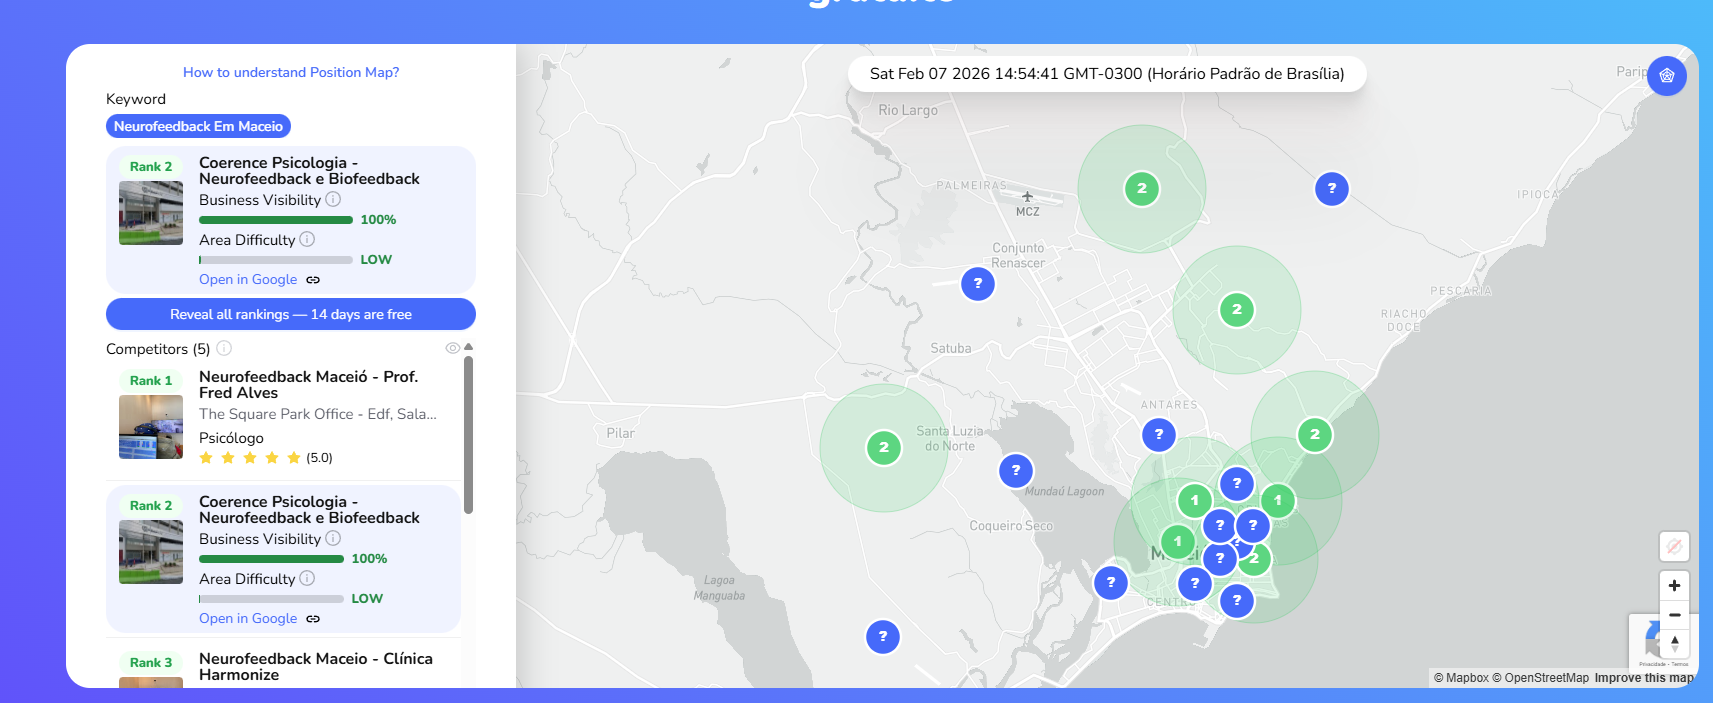Viewport: 1713px width, 703px height.
Task: Select the question-mark marker near Paripueira
Action: [x=1331, y=188]
